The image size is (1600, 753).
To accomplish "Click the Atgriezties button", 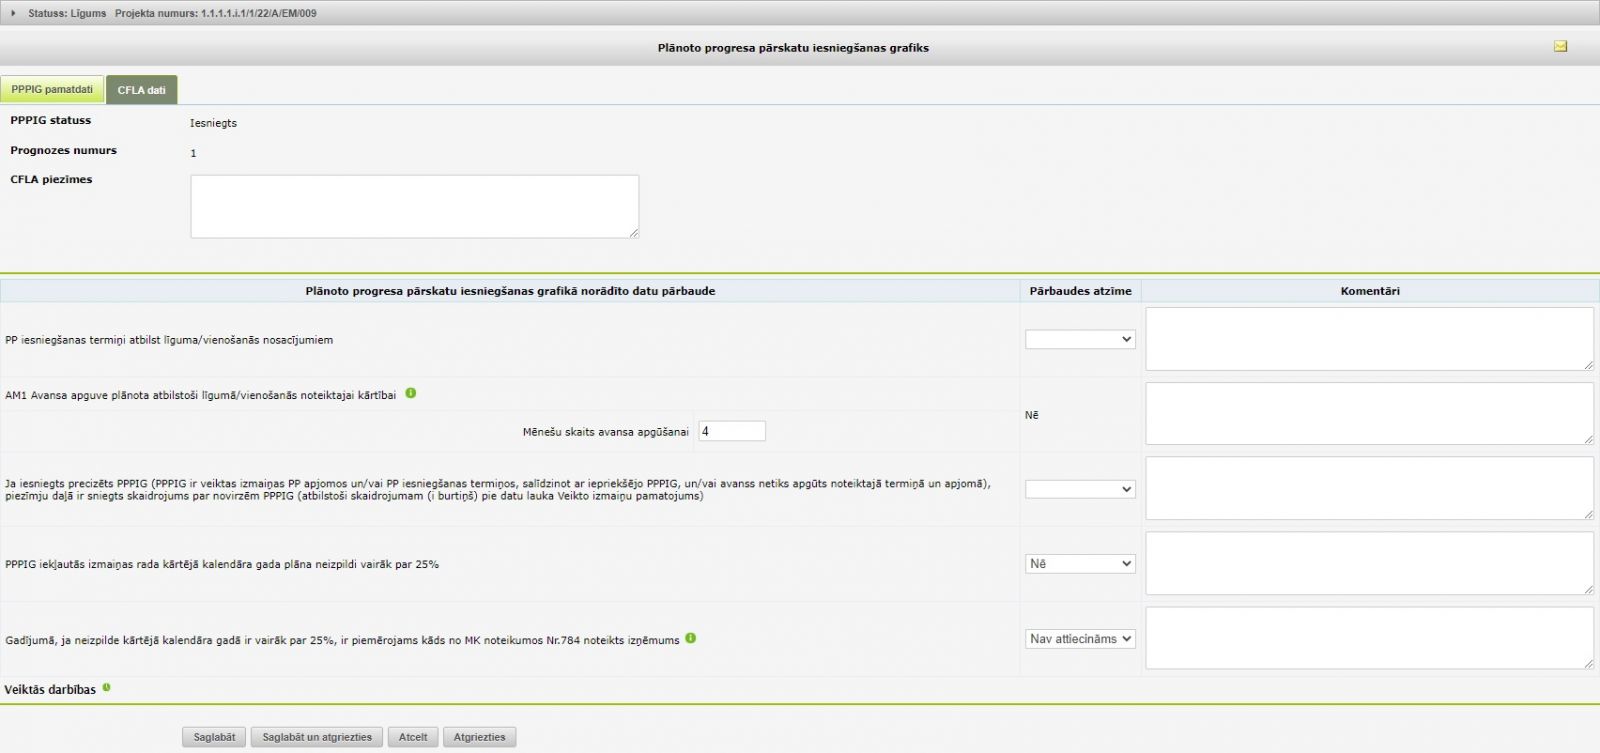I will pyautogui.click(x=479, y=737).
